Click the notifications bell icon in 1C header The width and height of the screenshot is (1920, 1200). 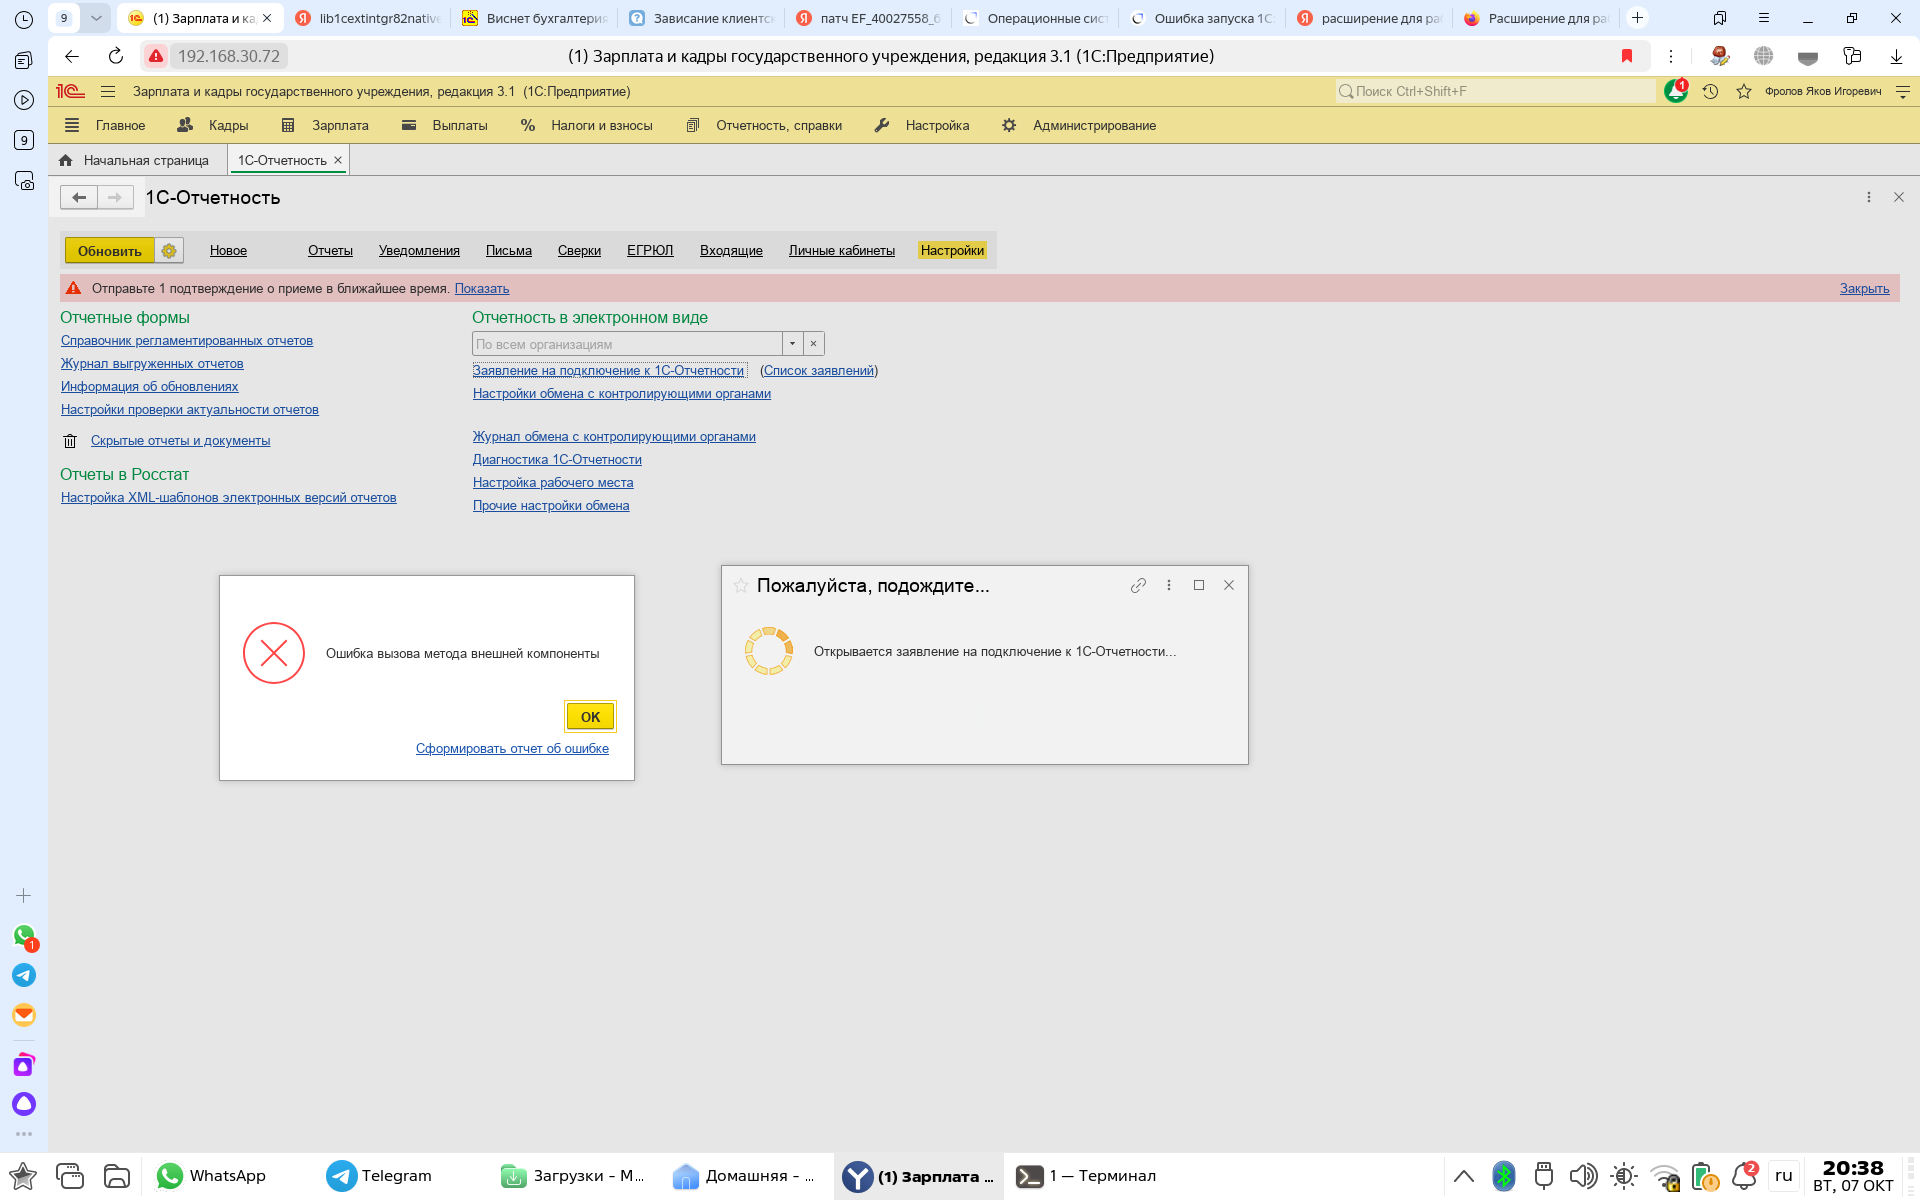pos(1675,92)
